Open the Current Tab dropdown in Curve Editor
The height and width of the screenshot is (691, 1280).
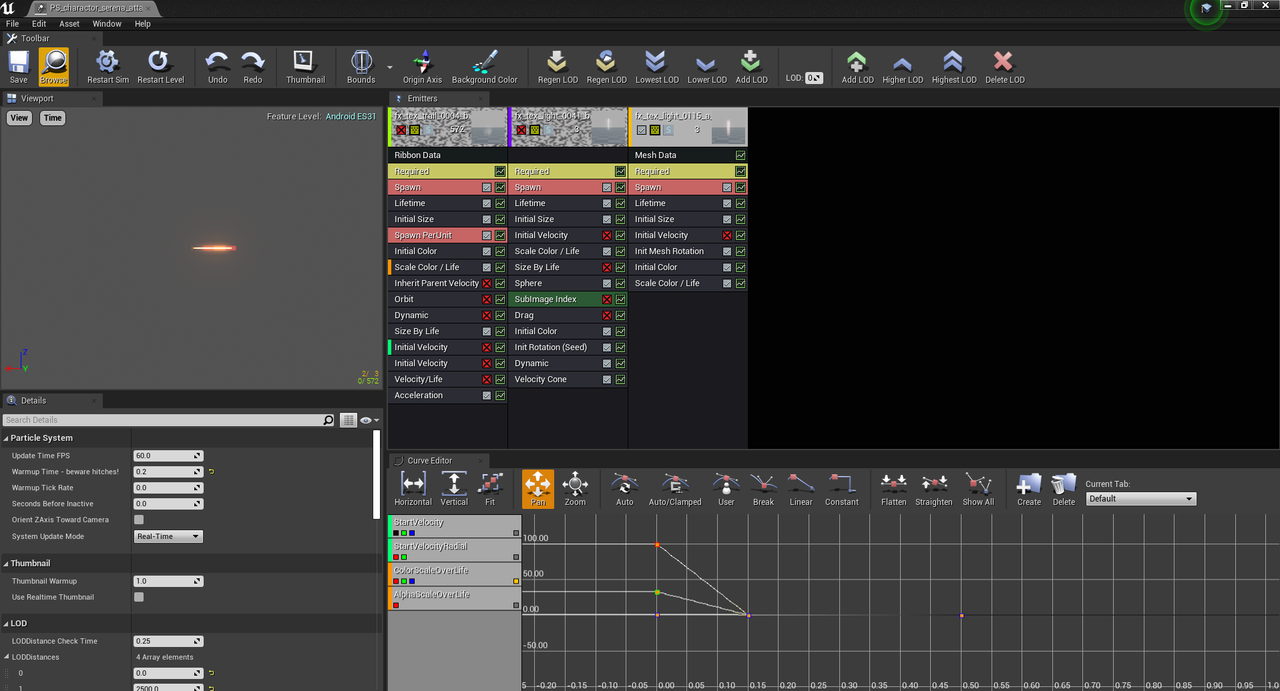(x=1140, y=498)
